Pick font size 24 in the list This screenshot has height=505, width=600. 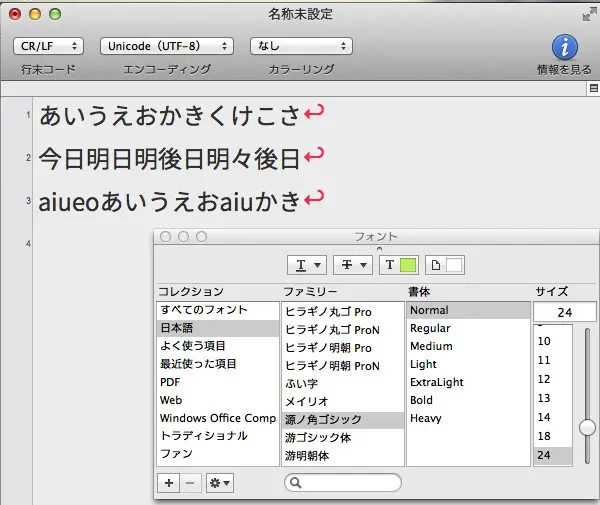point(553,455)
